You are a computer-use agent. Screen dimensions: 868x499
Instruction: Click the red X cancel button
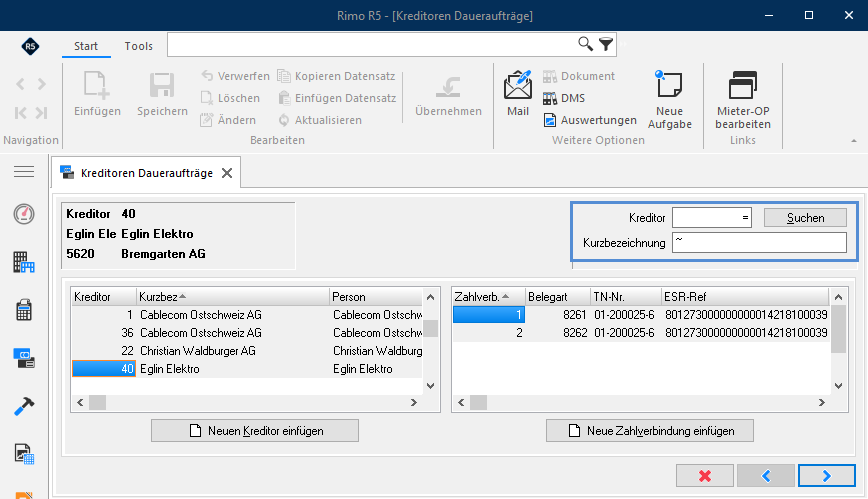tap(705, 476)
